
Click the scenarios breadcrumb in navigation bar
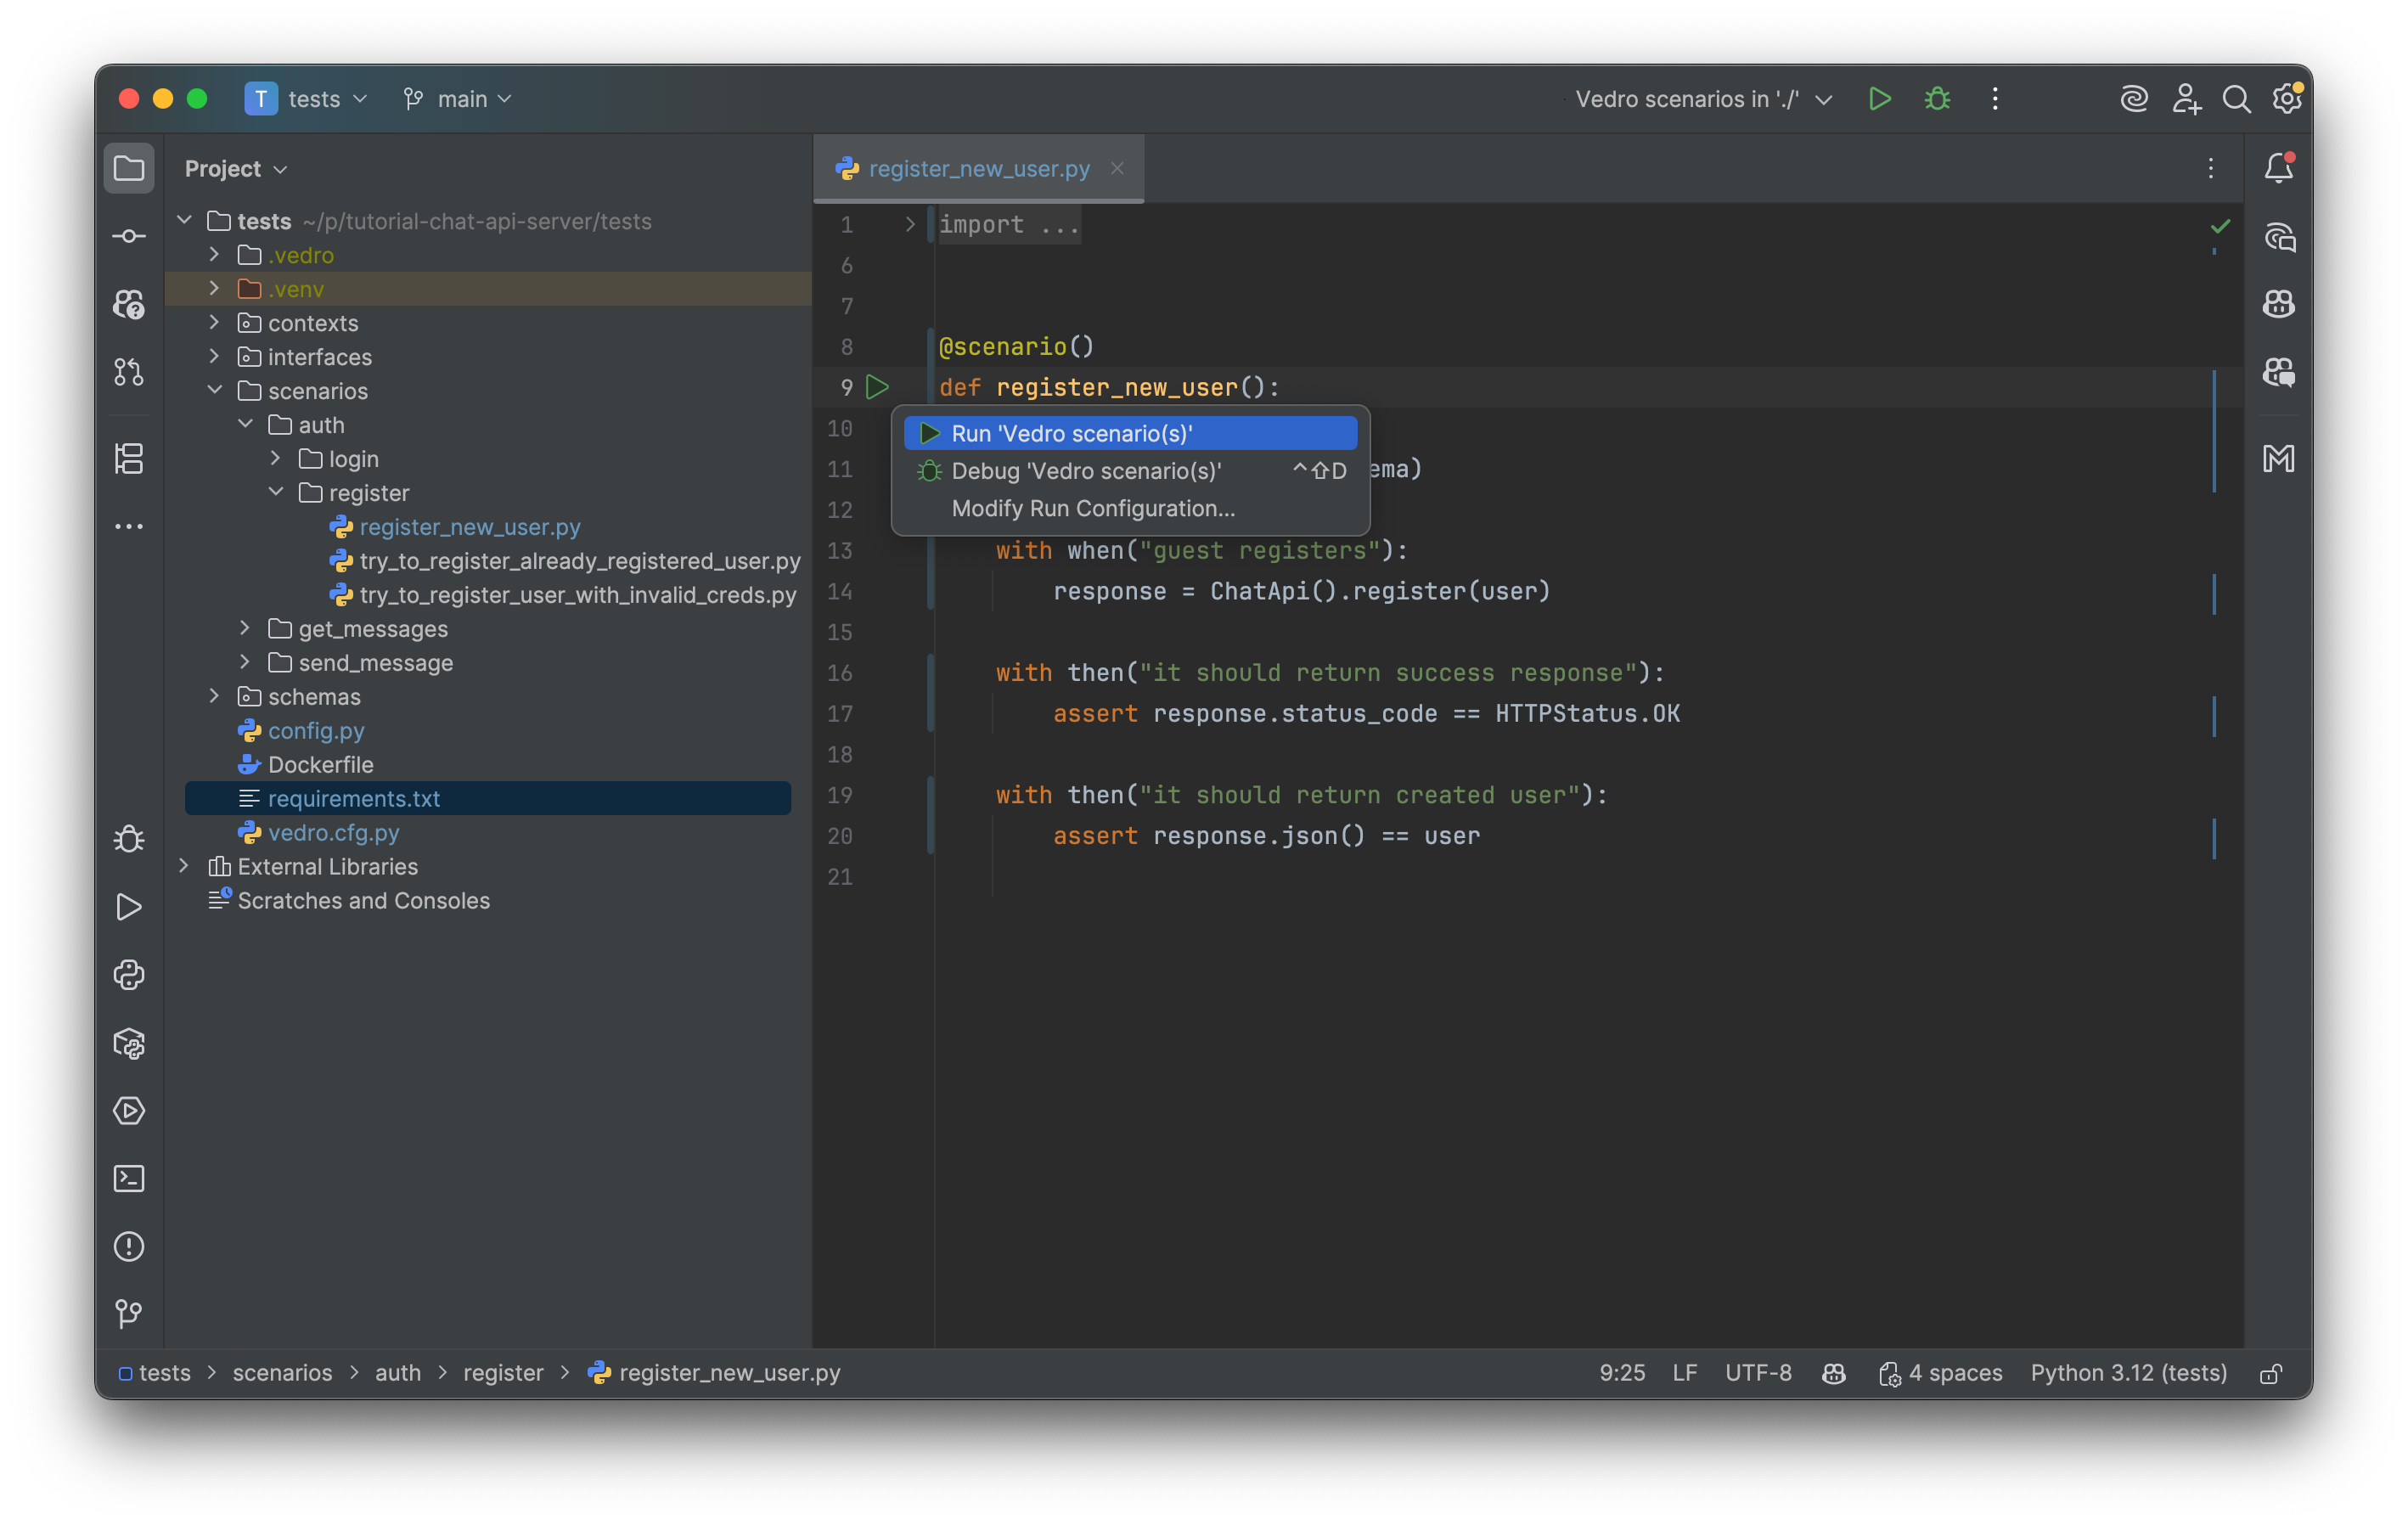pyautogui.click(x=282, y=1374)
